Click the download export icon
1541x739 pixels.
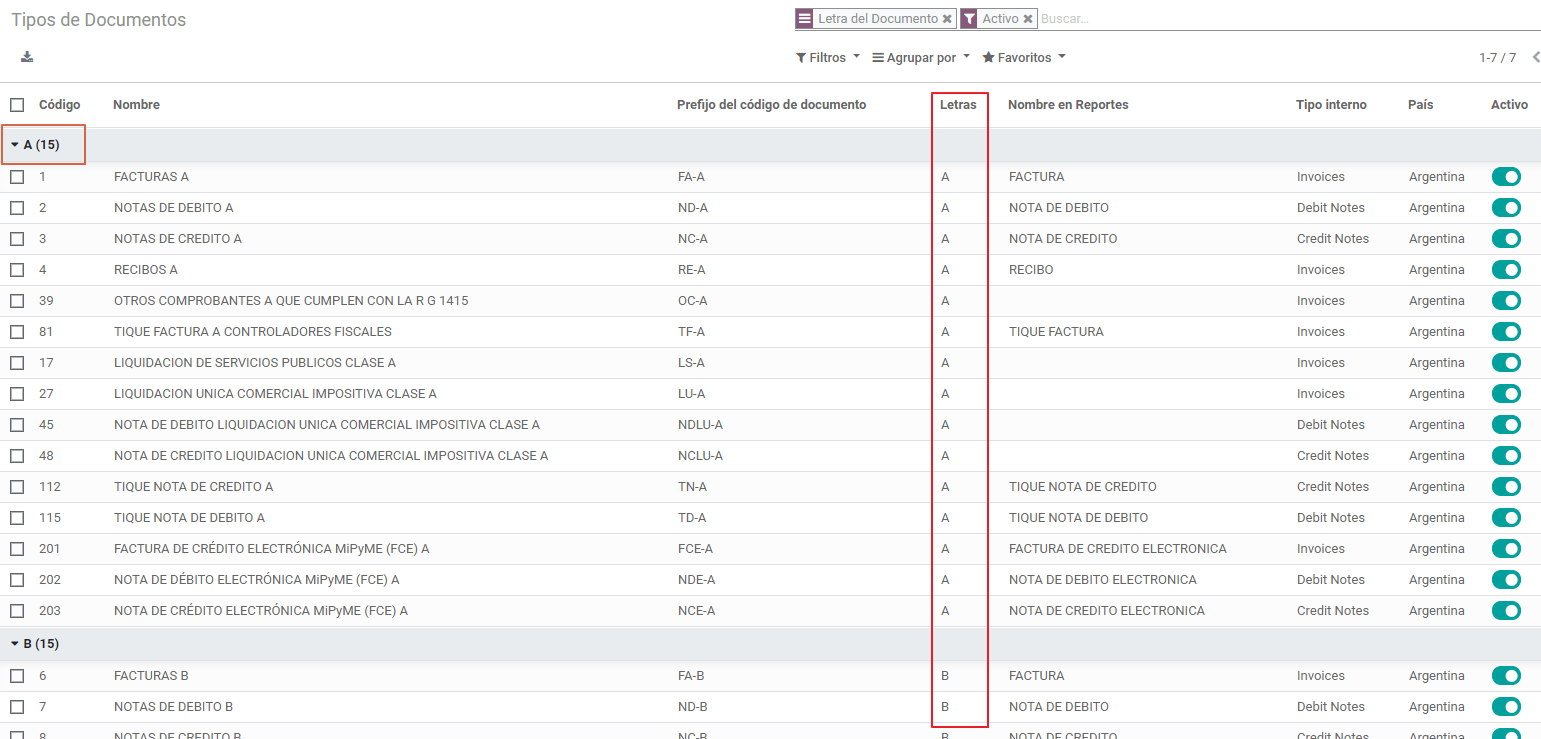27,57
